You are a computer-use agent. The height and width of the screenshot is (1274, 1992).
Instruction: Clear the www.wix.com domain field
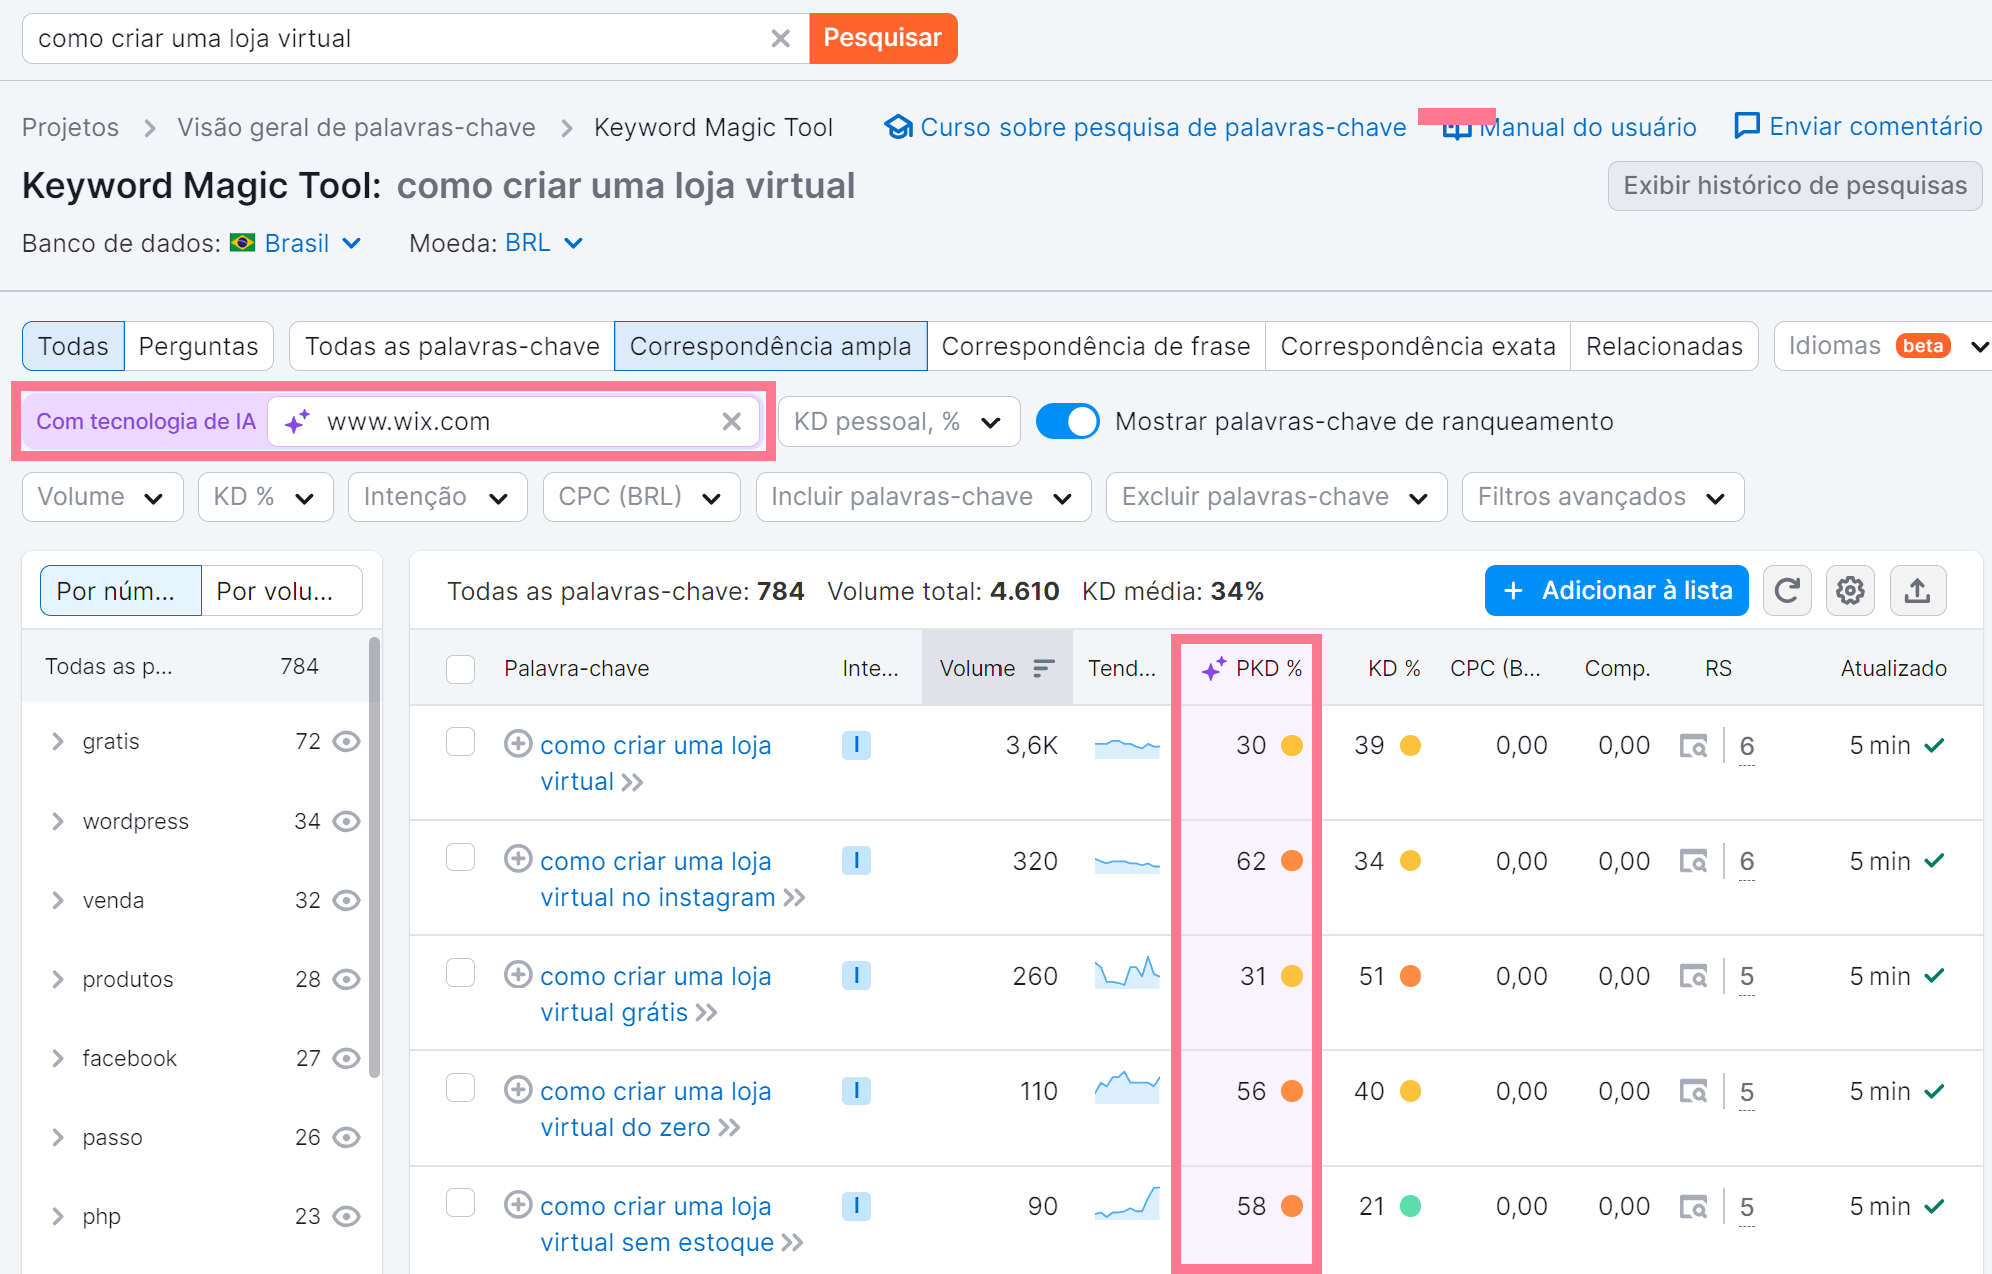pyautogui.click(x=732, y=422)
